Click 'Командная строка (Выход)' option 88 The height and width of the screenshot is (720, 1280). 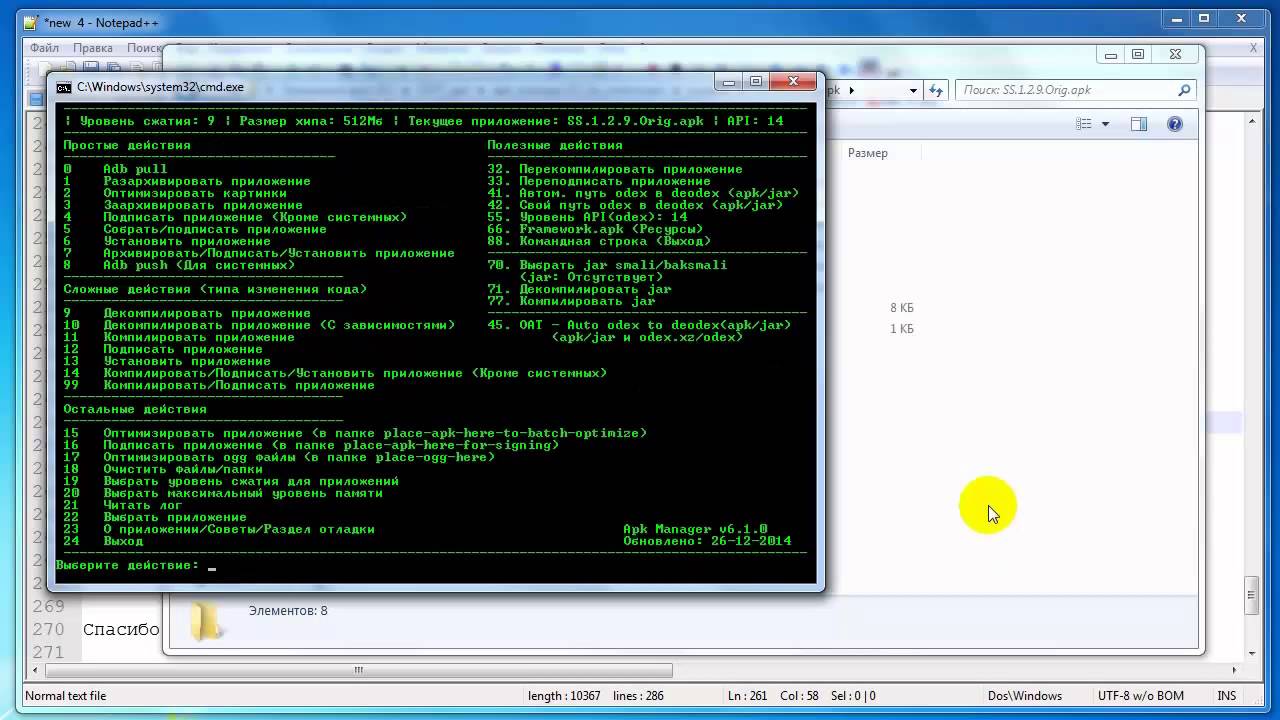(x=615, y=241)
